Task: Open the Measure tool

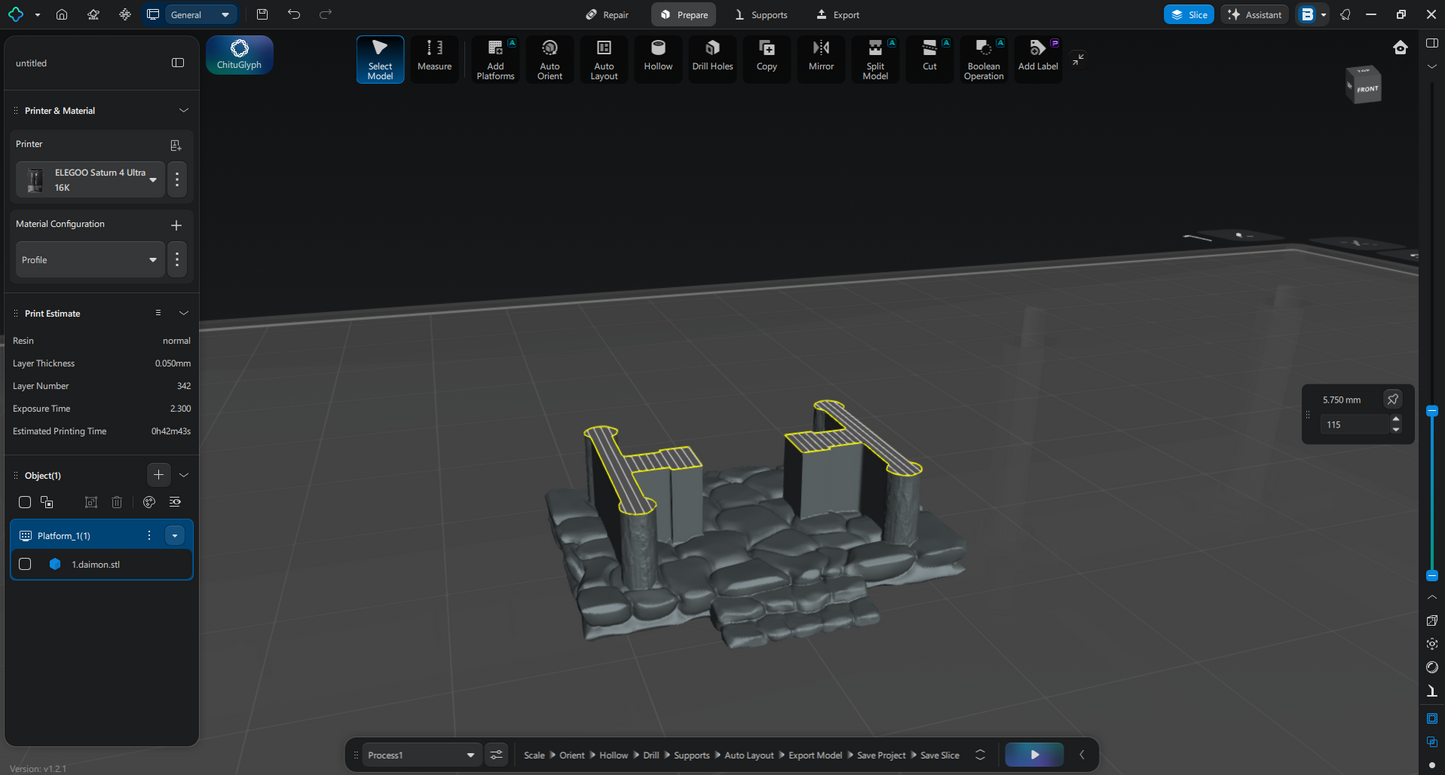Action: [x=434, y=60]
